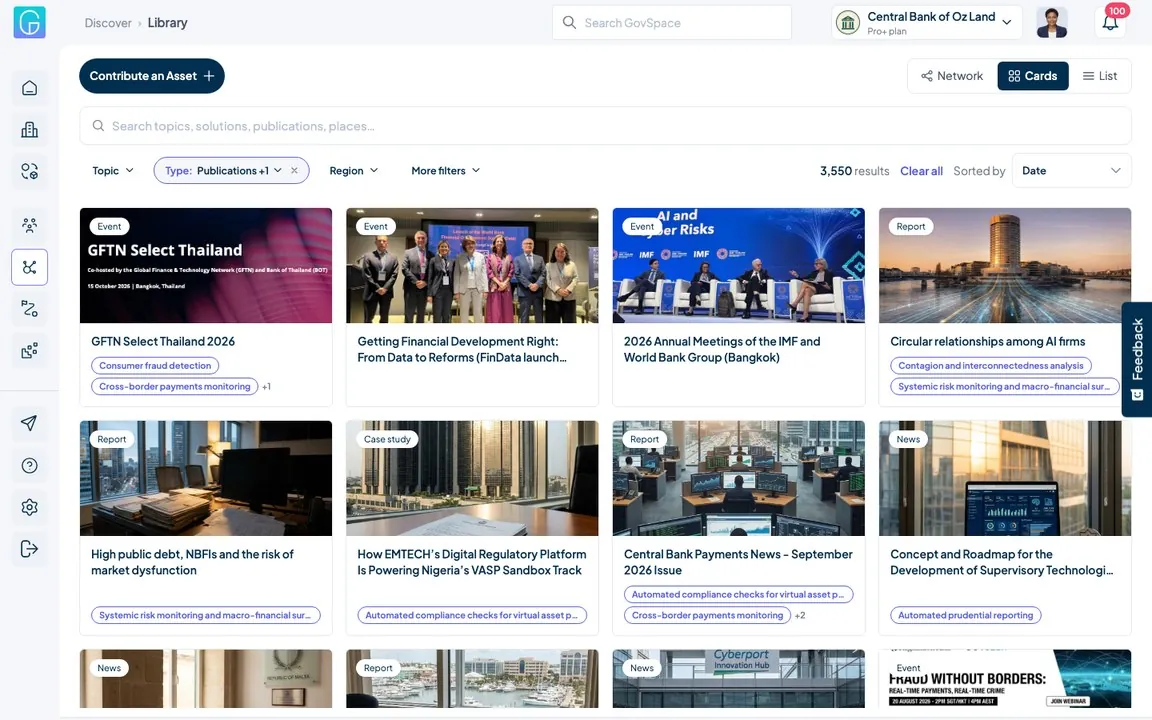This screenshot has height=720, width=1152.
Task: Open the Cyberport Innovation Hub News thumbnail
Action: [x=738, y=679]
